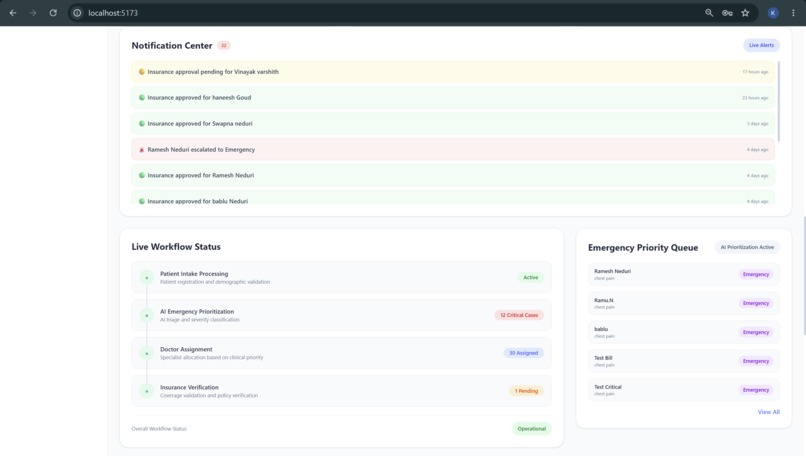Click green icon on haneesh Goud notification
The width and height of the screenshot is (806, 456).
tap(142, 98)
